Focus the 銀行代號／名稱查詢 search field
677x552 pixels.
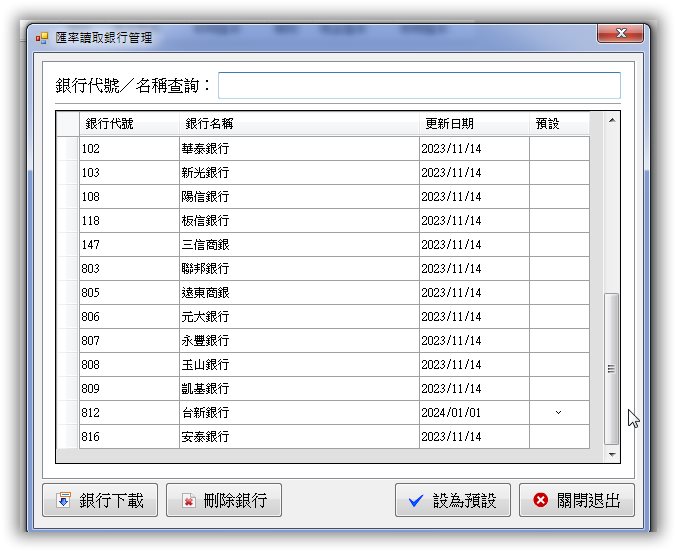[419, 86]
